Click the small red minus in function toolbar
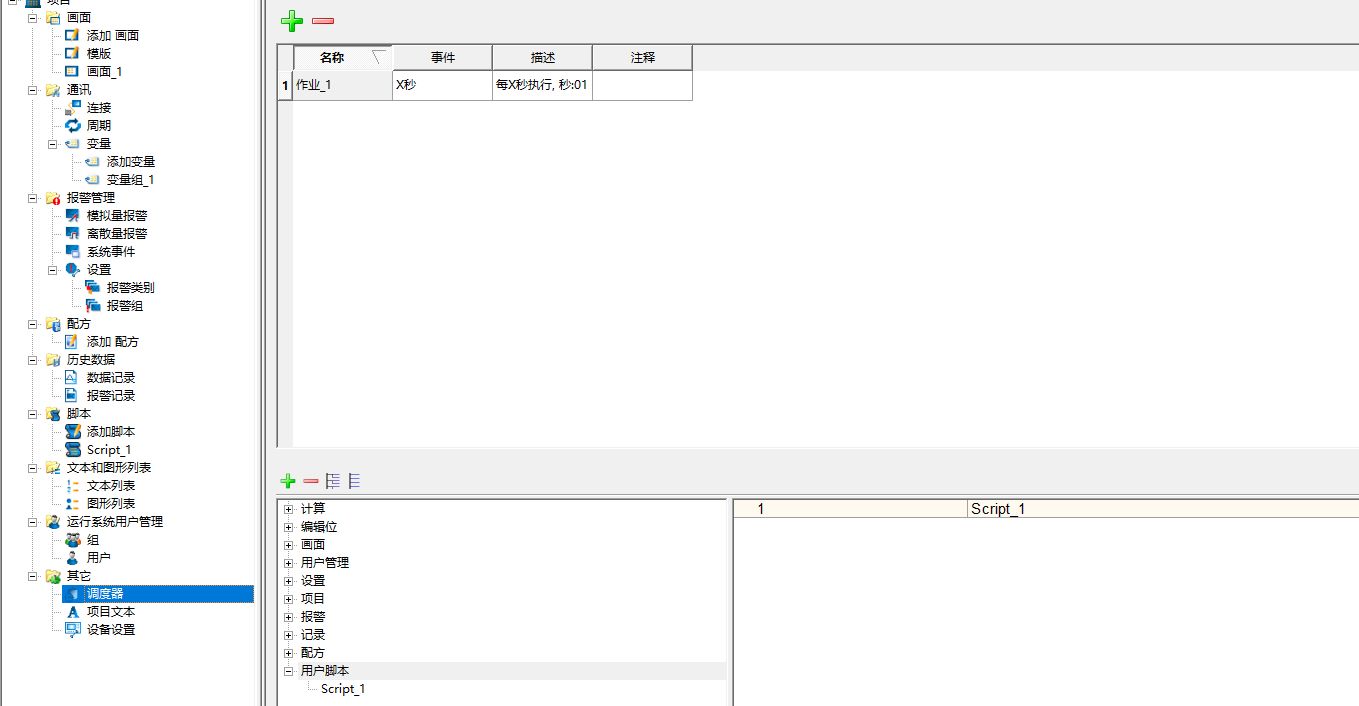 311,481
